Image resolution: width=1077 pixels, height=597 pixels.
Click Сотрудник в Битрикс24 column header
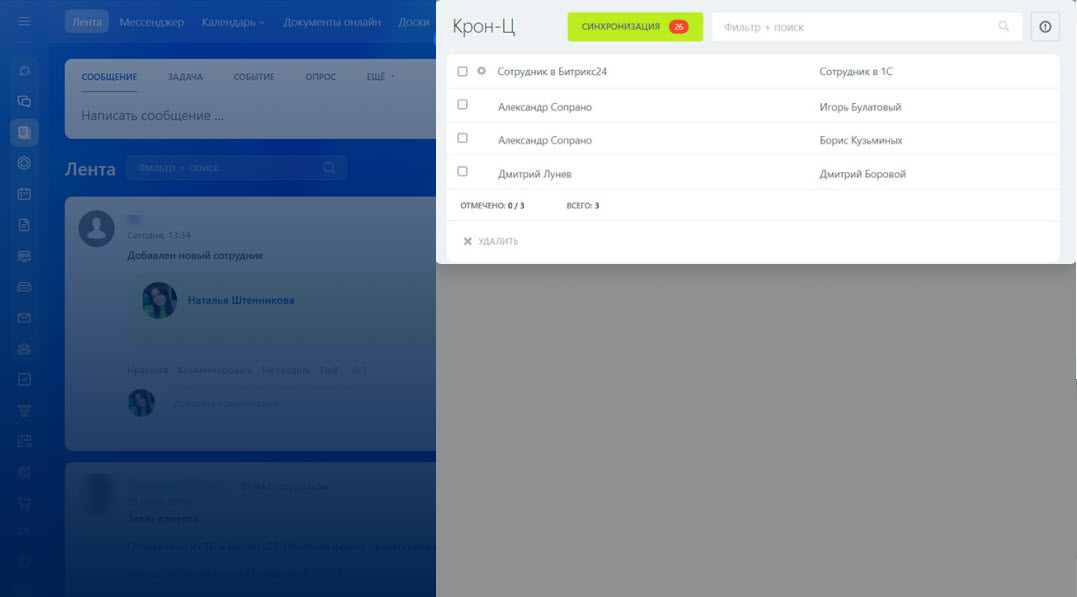[552, 71]
